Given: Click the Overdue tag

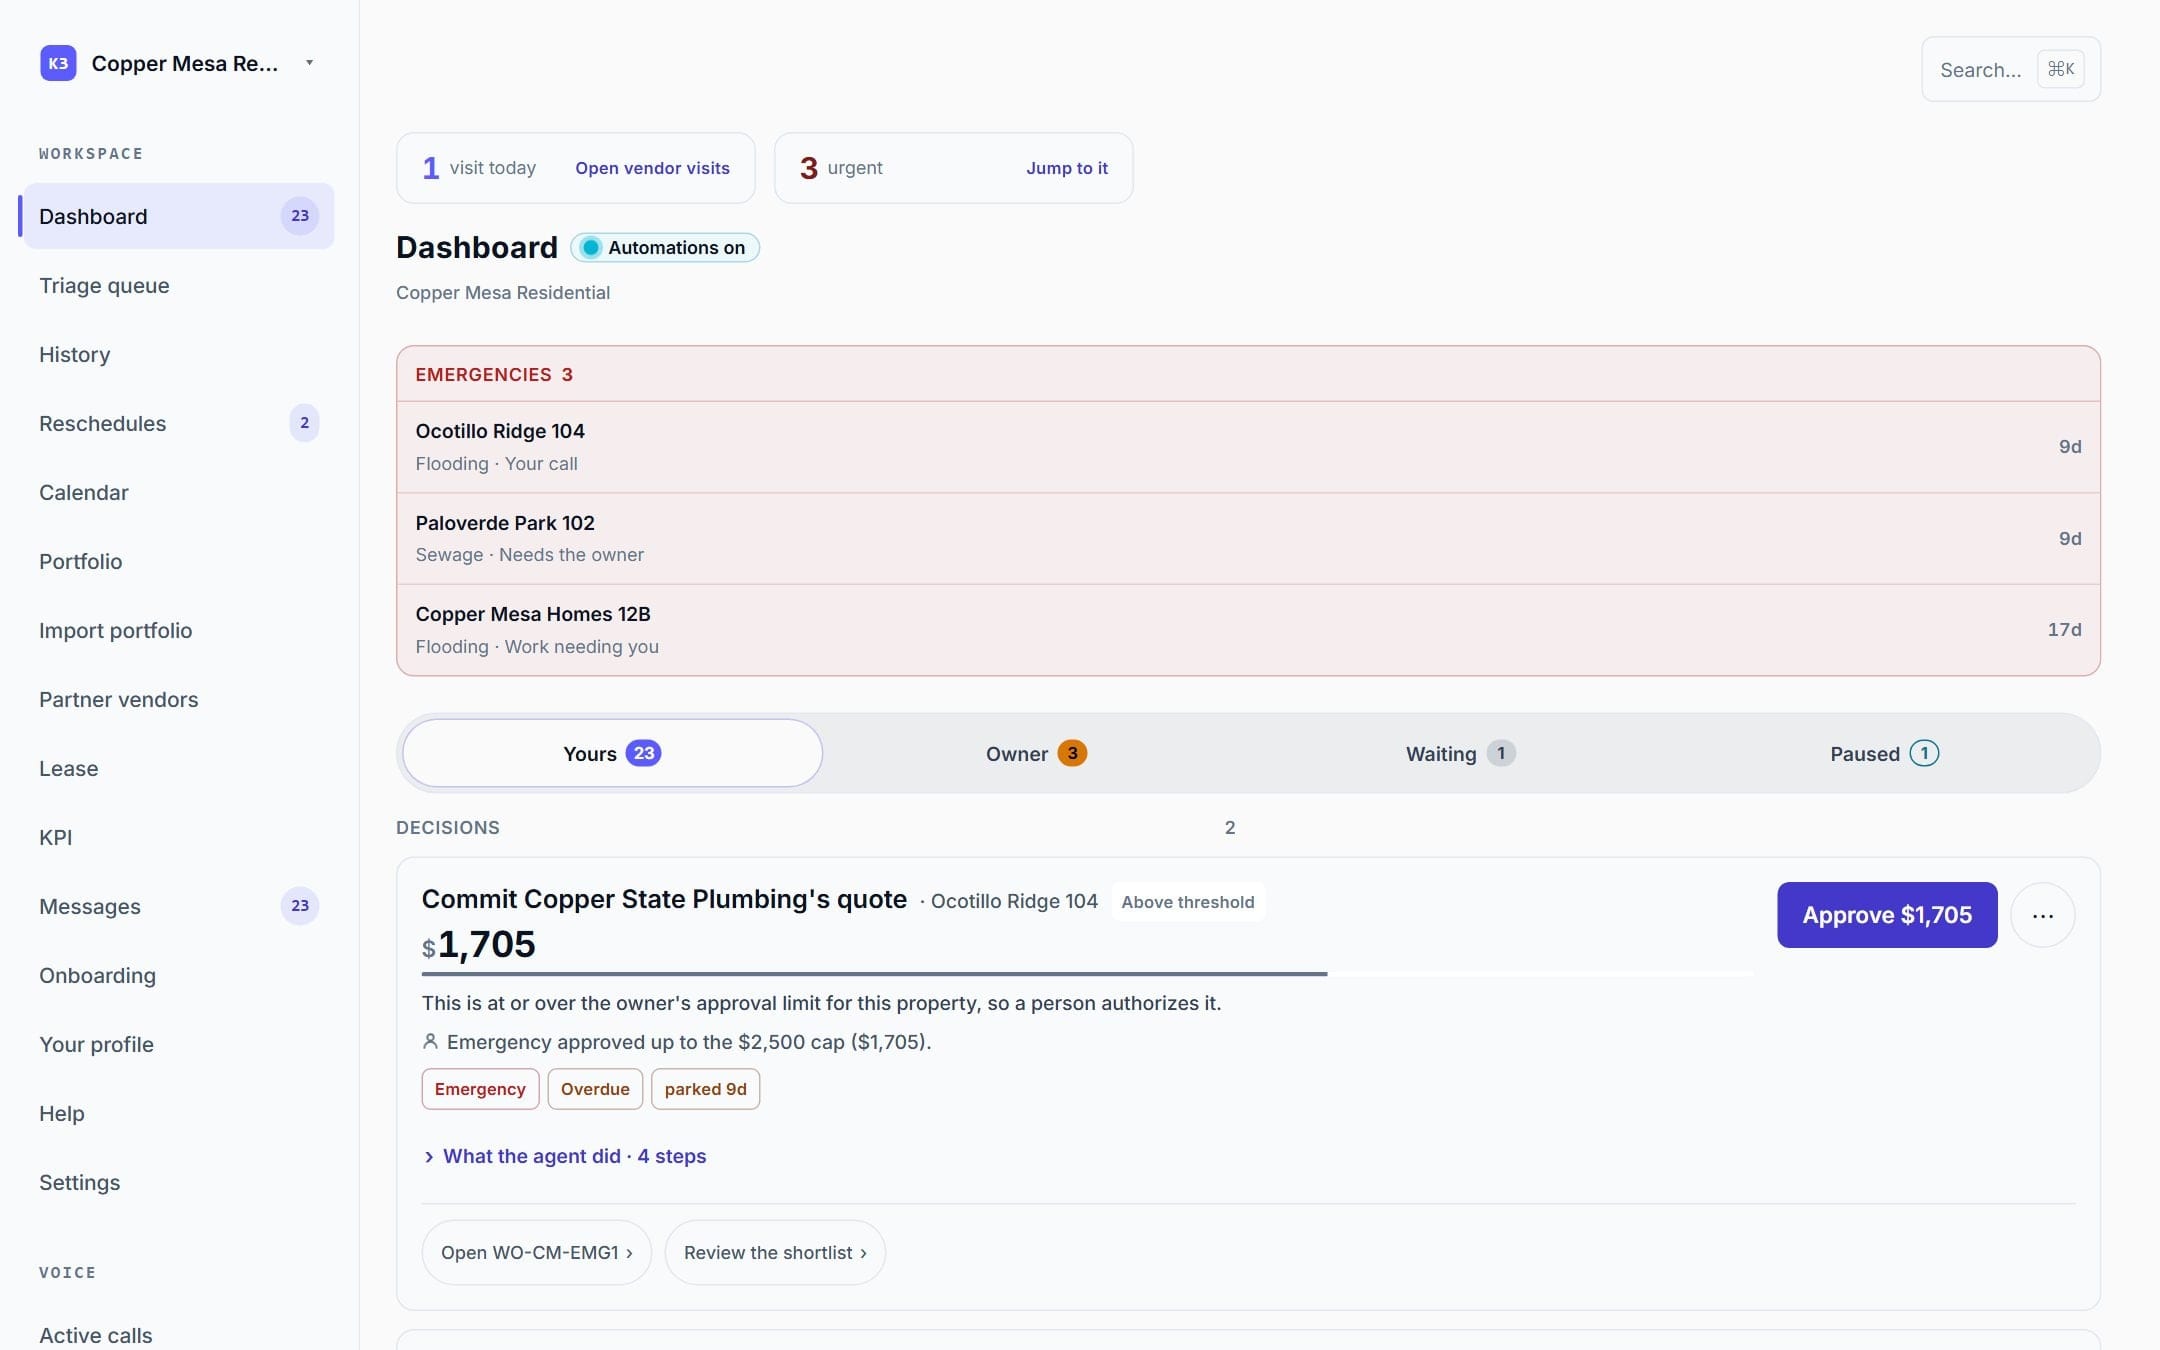Looking at the screenshot, I should click(595, 1089).
